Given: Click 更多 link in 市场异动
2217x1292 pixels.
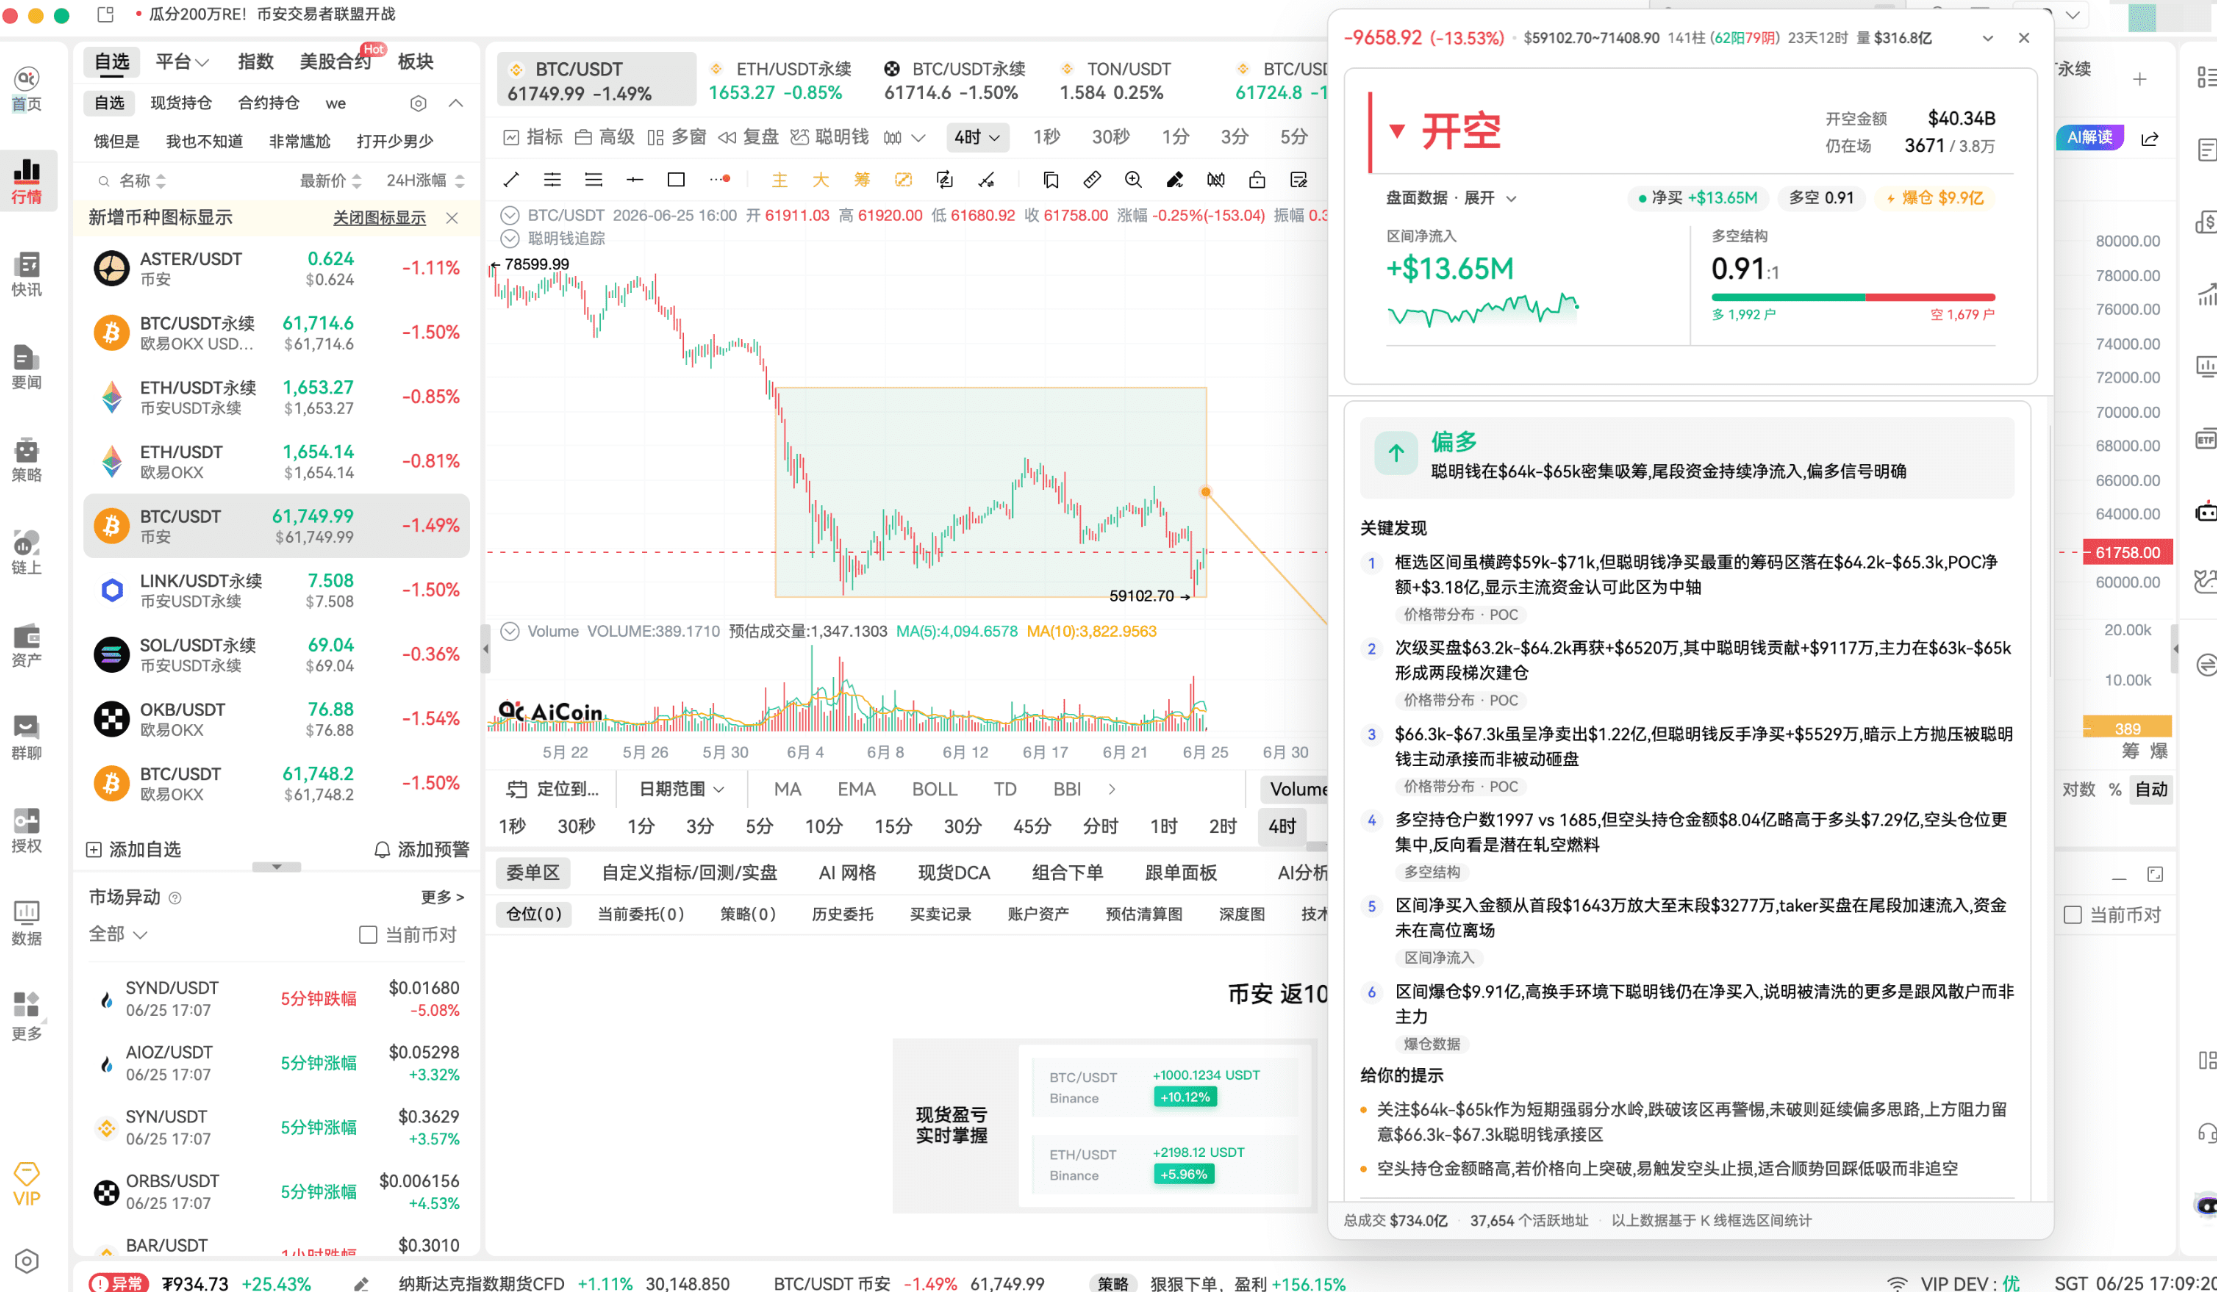Looking at the screenshot, I should pos(443,897).
